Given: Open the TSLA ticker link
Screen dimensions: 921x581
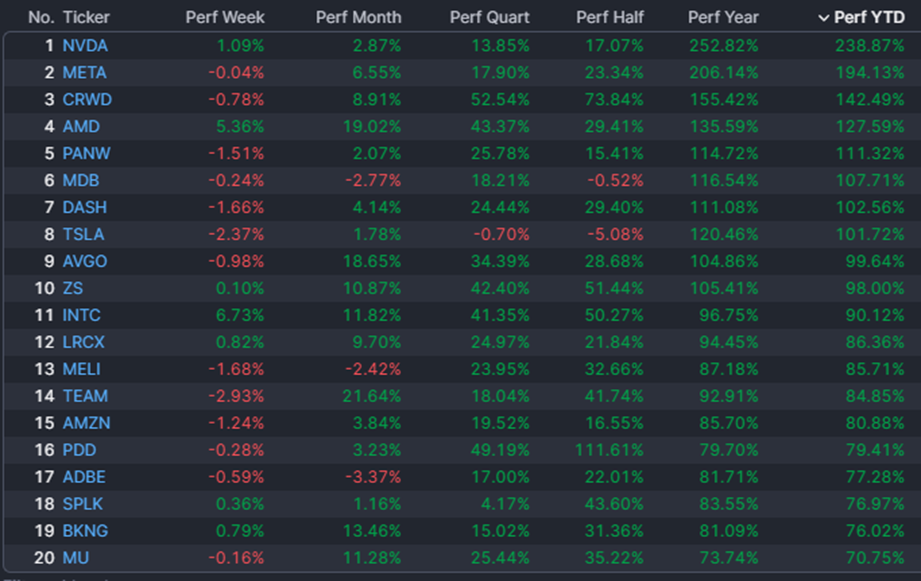Looking at the screenshot, I should coord(83,234).
